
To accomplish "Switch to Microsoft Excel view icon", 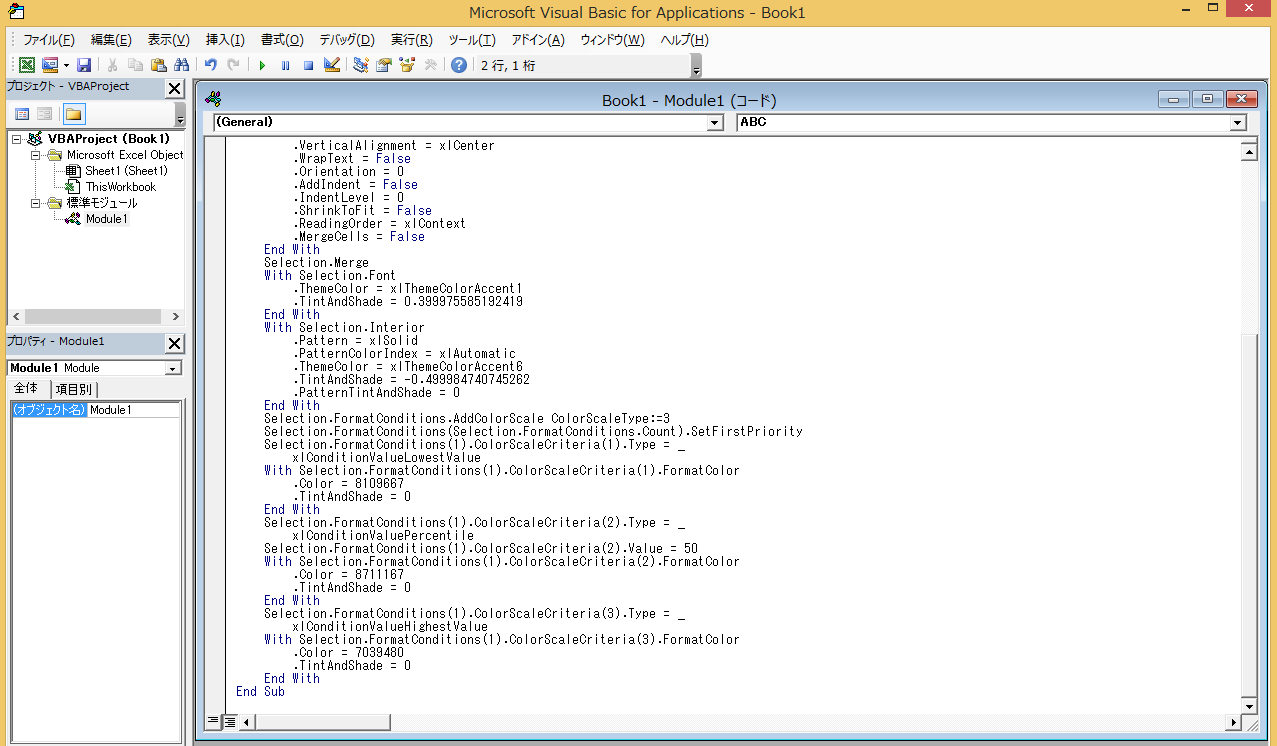I will (27, 65).
